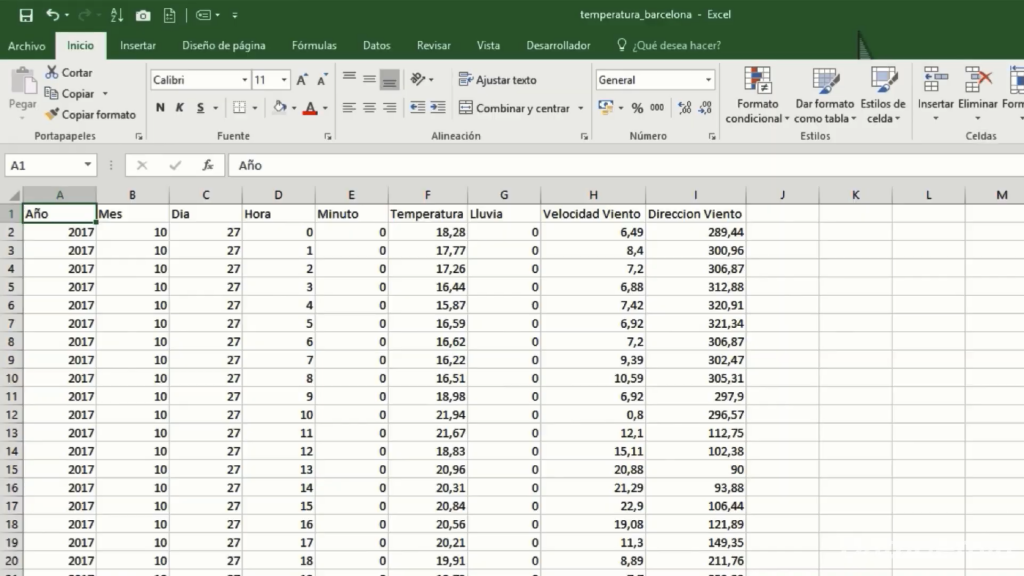Click the Temperatura header cell F1
The height and width of the screenshot is (576, 1024).
point(427,213)
